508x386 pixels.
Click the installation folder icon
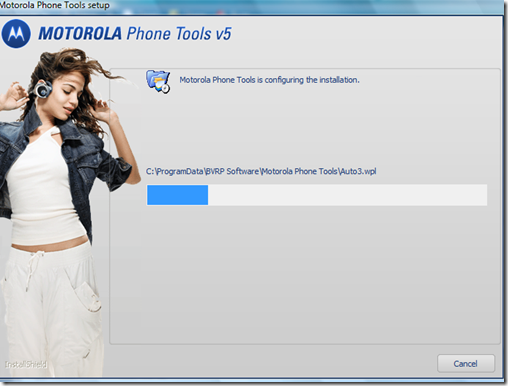[x=158, y=81]
